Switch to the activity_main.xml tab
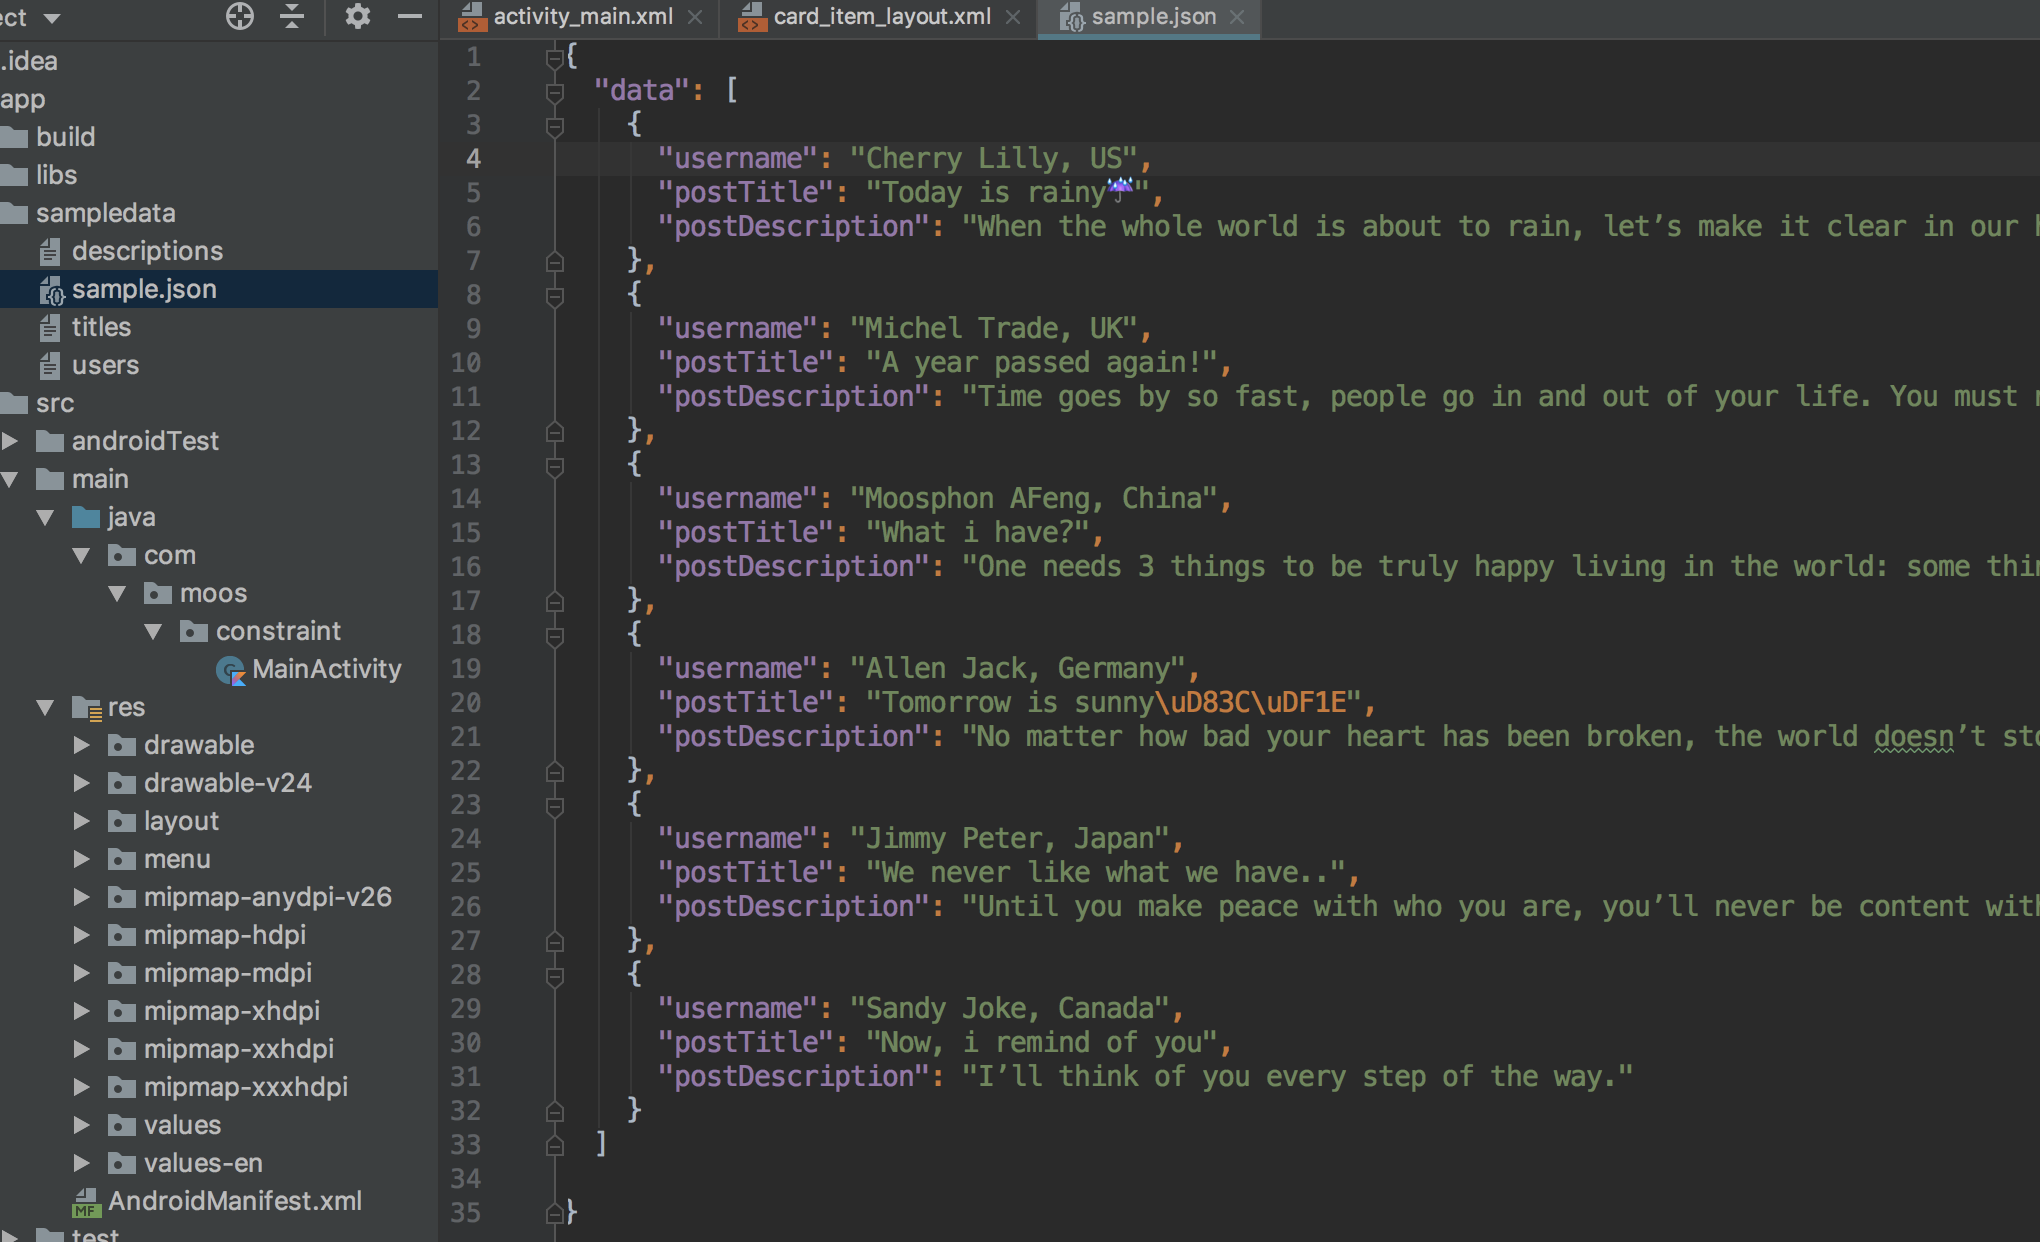 tap(582, 17)
